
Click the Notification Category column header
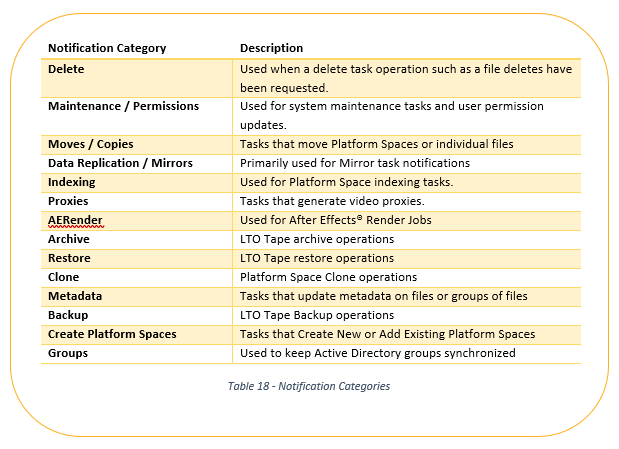pyautogui.click(x=107, y=48)
